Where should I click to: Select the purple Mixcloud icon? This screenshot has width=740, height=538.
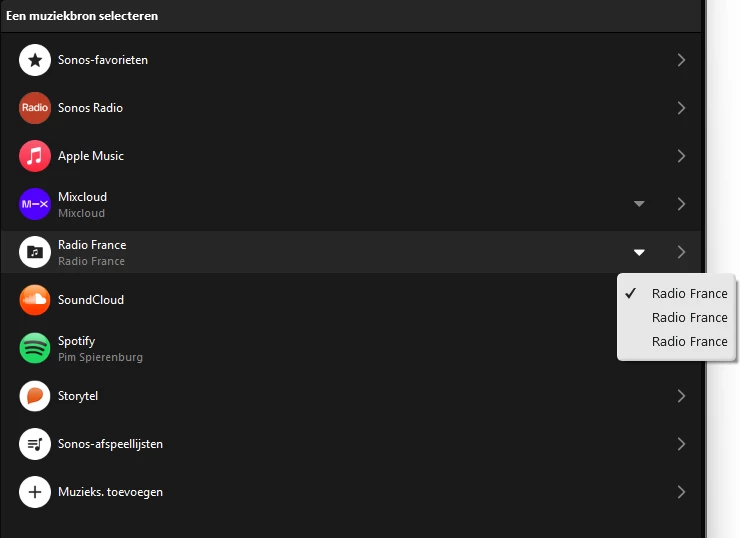click(x=35, y=204)
